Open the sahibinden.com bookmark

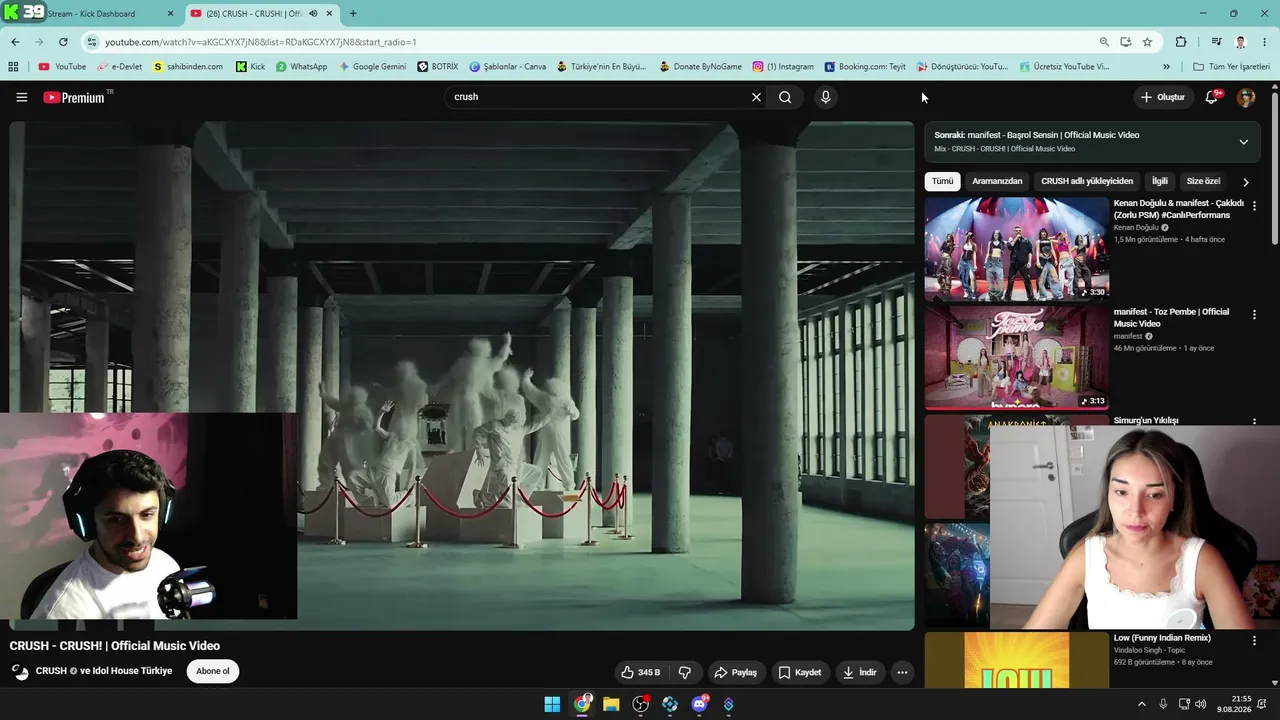coord(188,67)
